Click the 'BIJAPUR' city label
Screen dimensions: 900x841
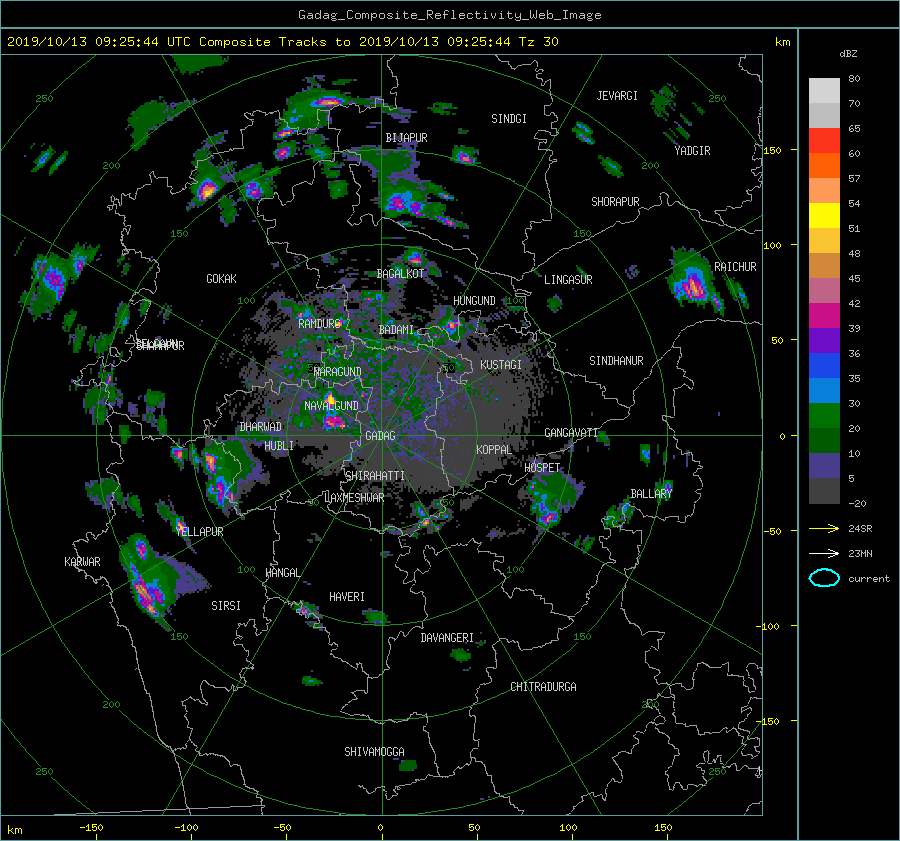(406, 138)
